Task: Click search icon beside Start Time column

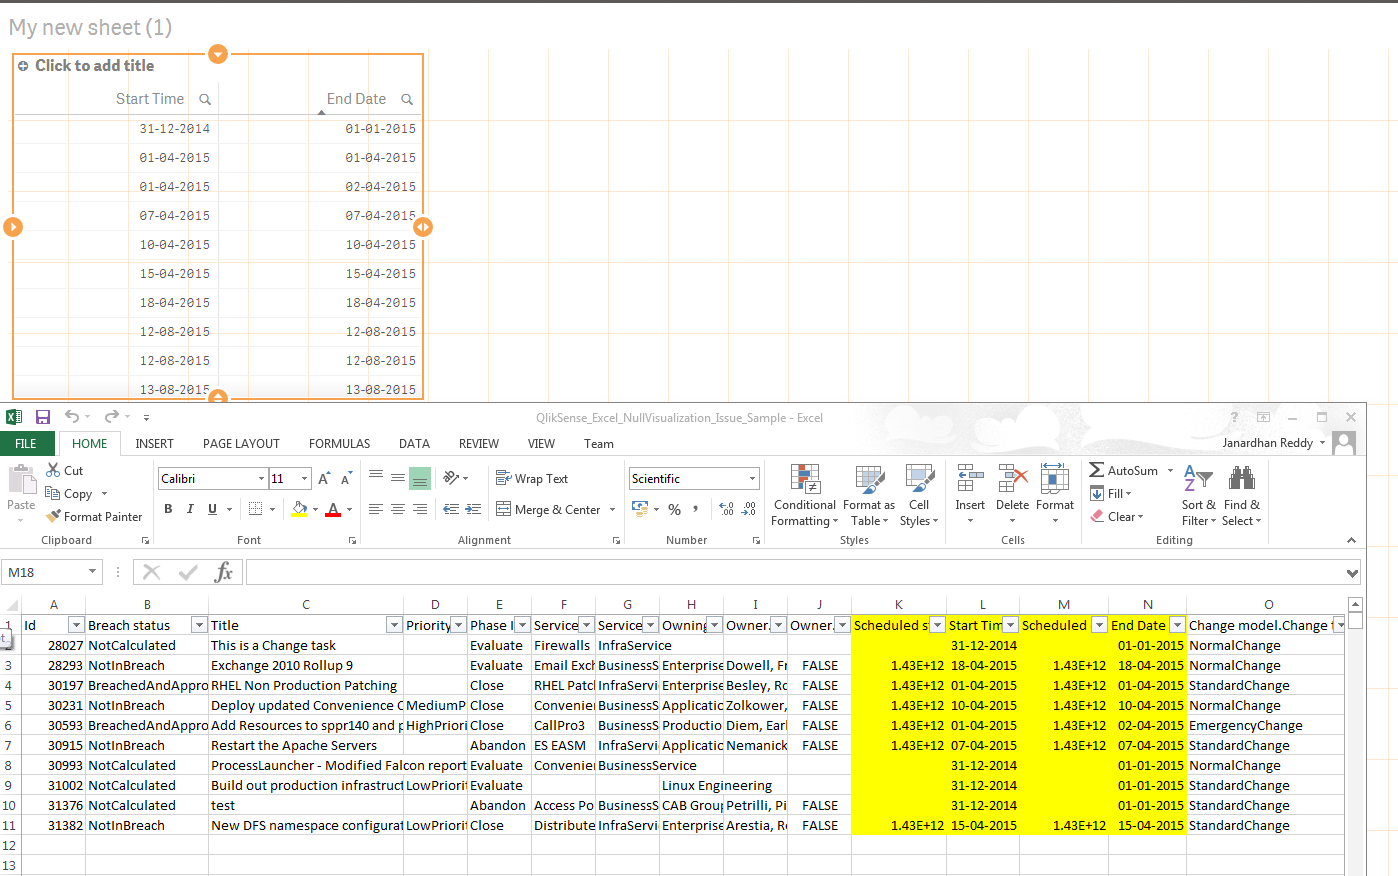Action: click(205, 99)
